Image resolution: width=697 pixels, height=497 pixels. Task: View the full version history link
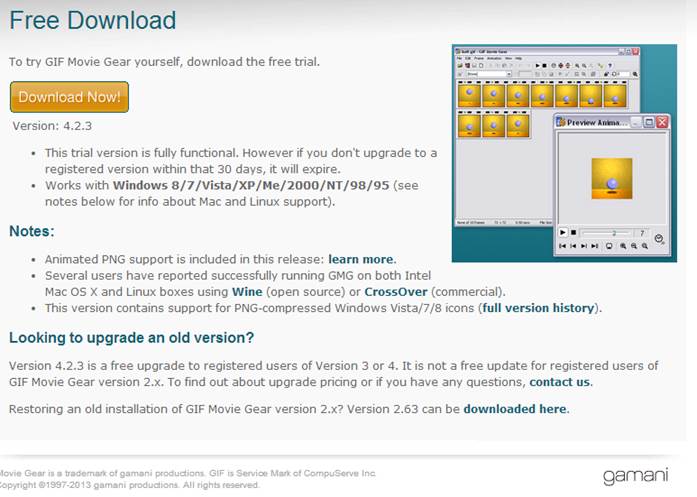coord(538,308)
